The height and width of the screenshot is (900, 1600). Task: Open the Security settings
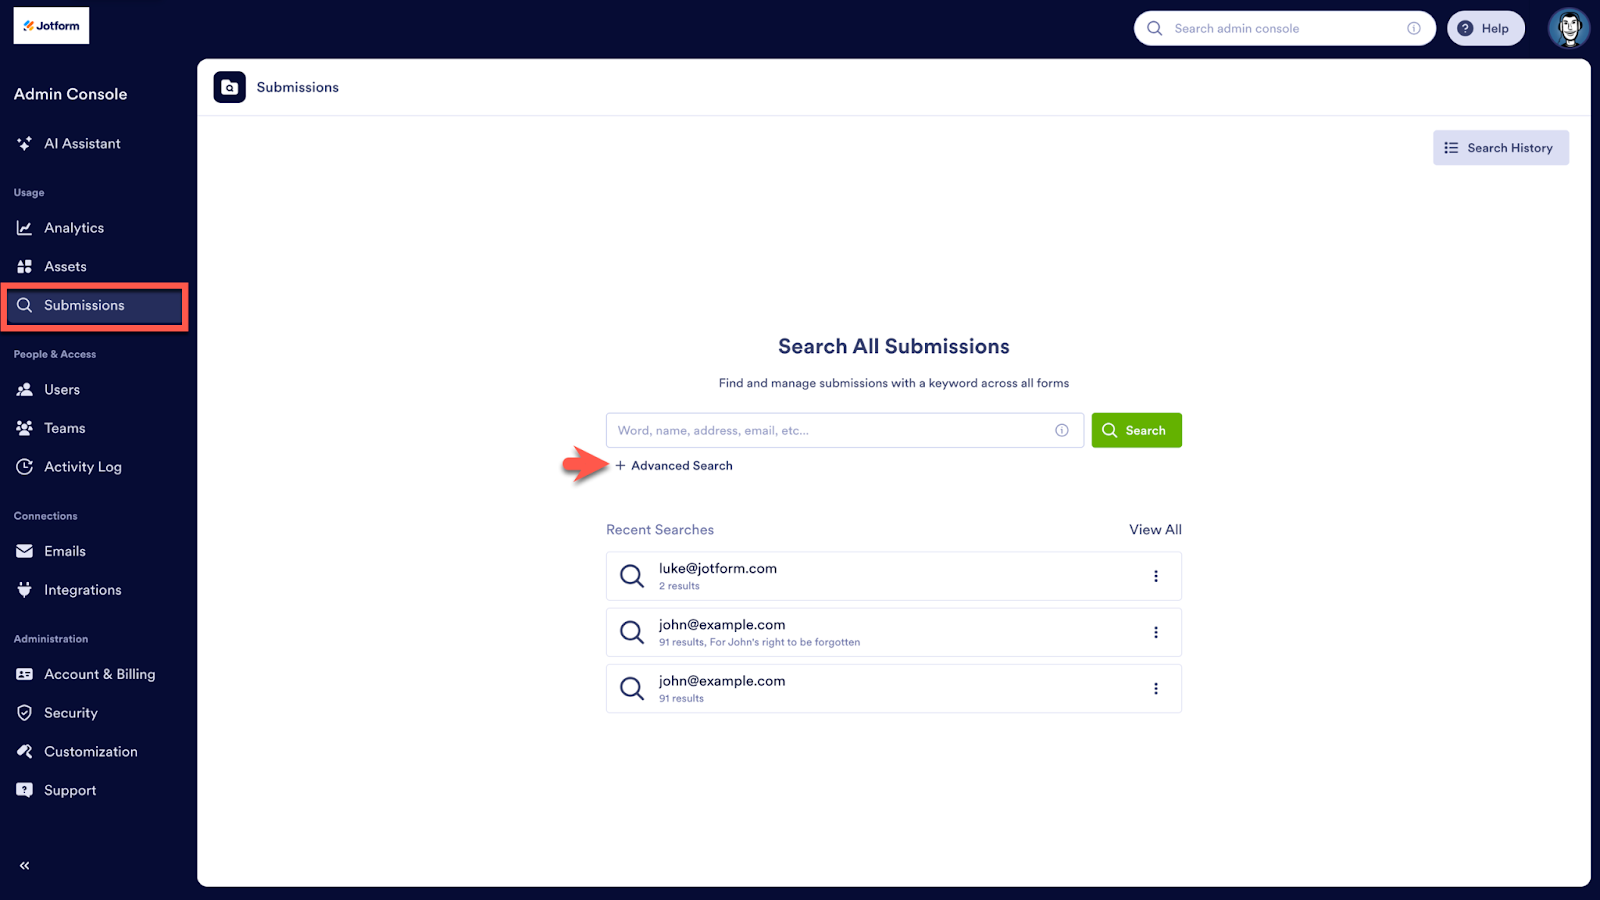(x=70, y=712)
